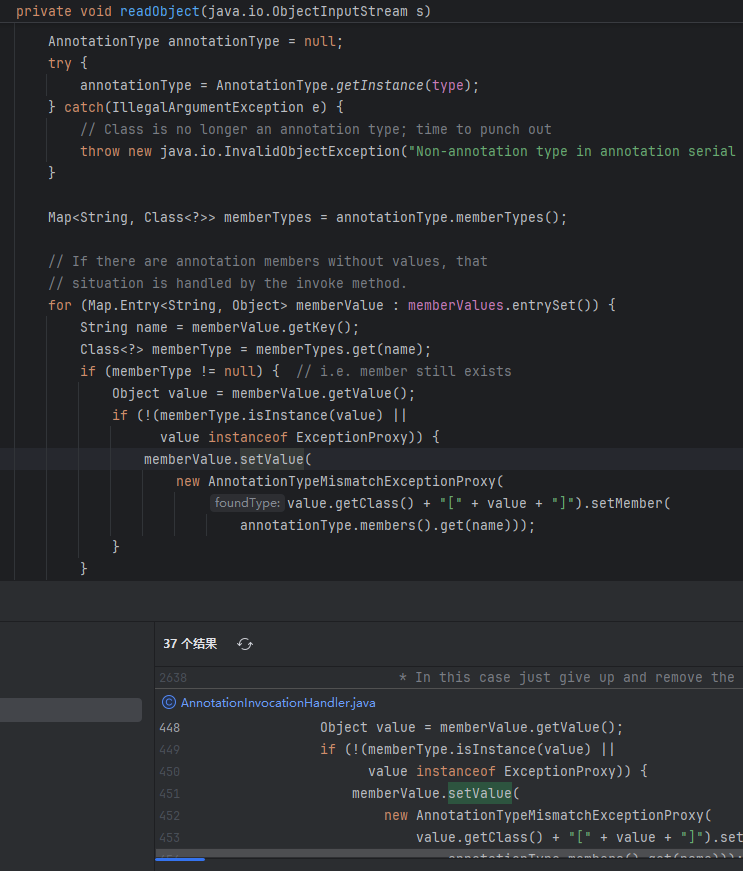The image size is (743, 871).
Task: Click line number 2638 in the preview
Action: pyautogui.click(x=172, y=678)
